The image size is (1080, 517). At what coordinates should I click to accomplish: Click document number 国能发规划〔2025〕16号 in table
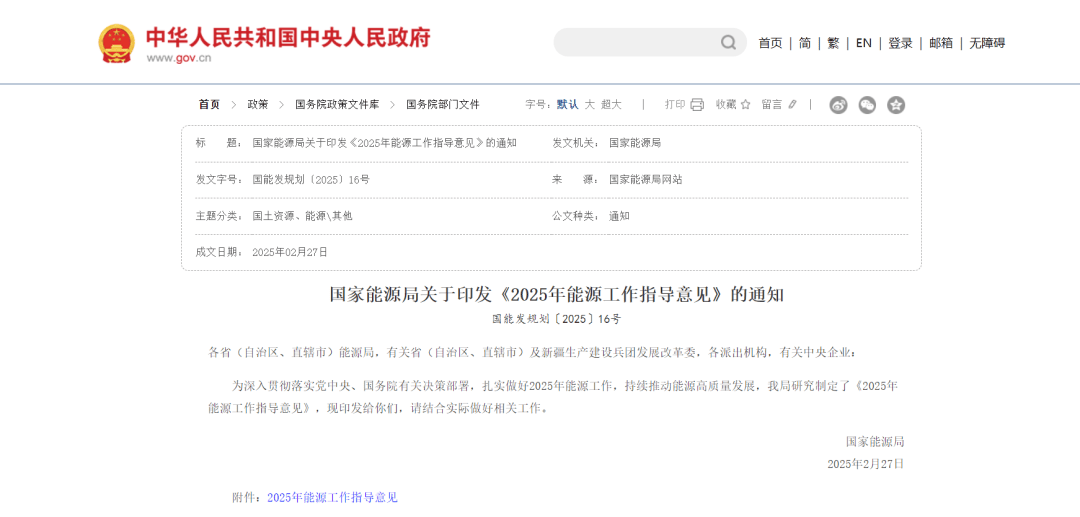click(311, 180)
